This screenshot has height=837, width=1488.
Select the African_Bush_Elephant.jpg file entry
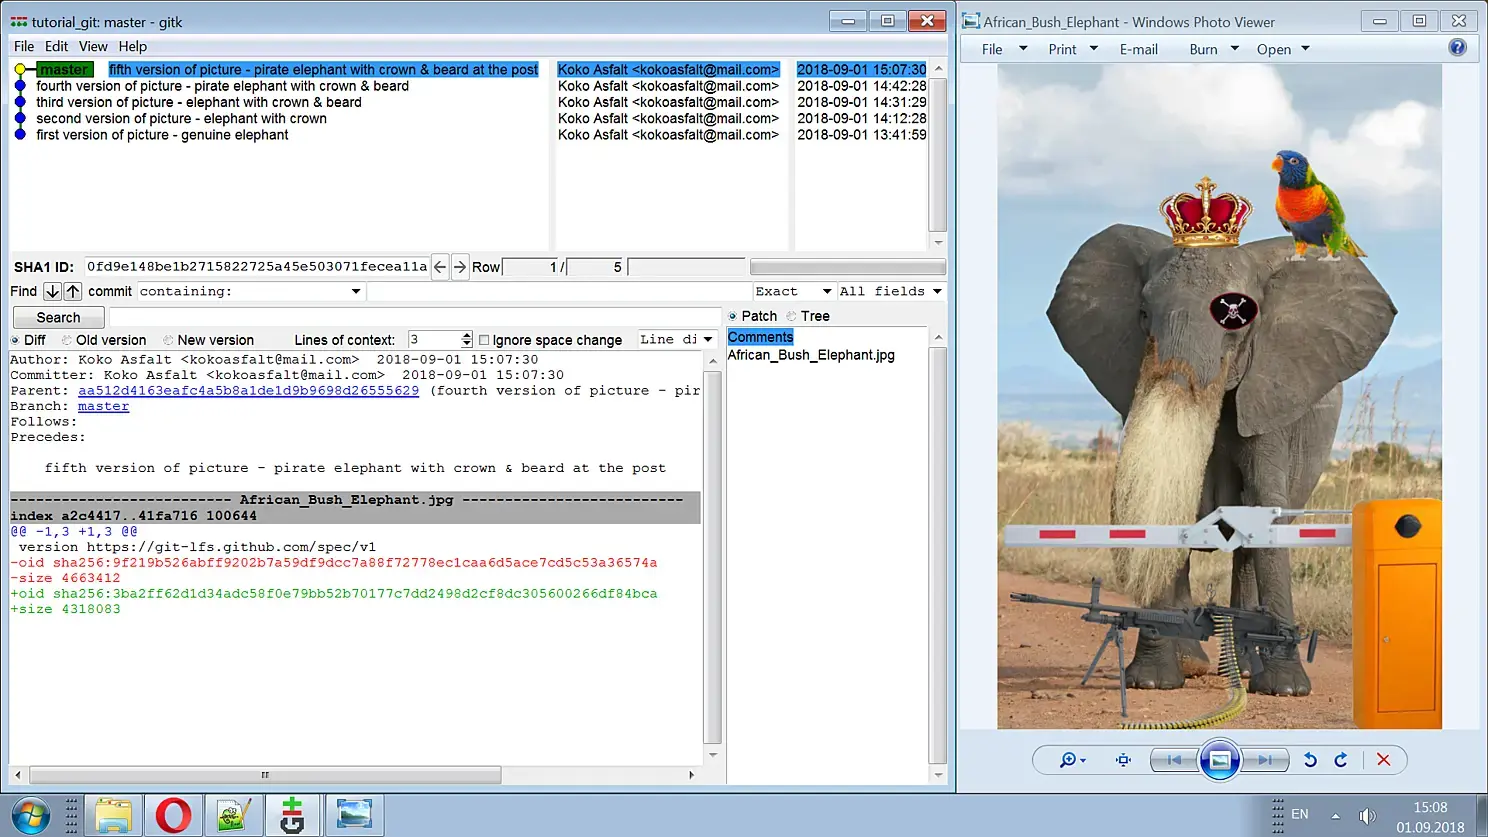click(811, 355)
